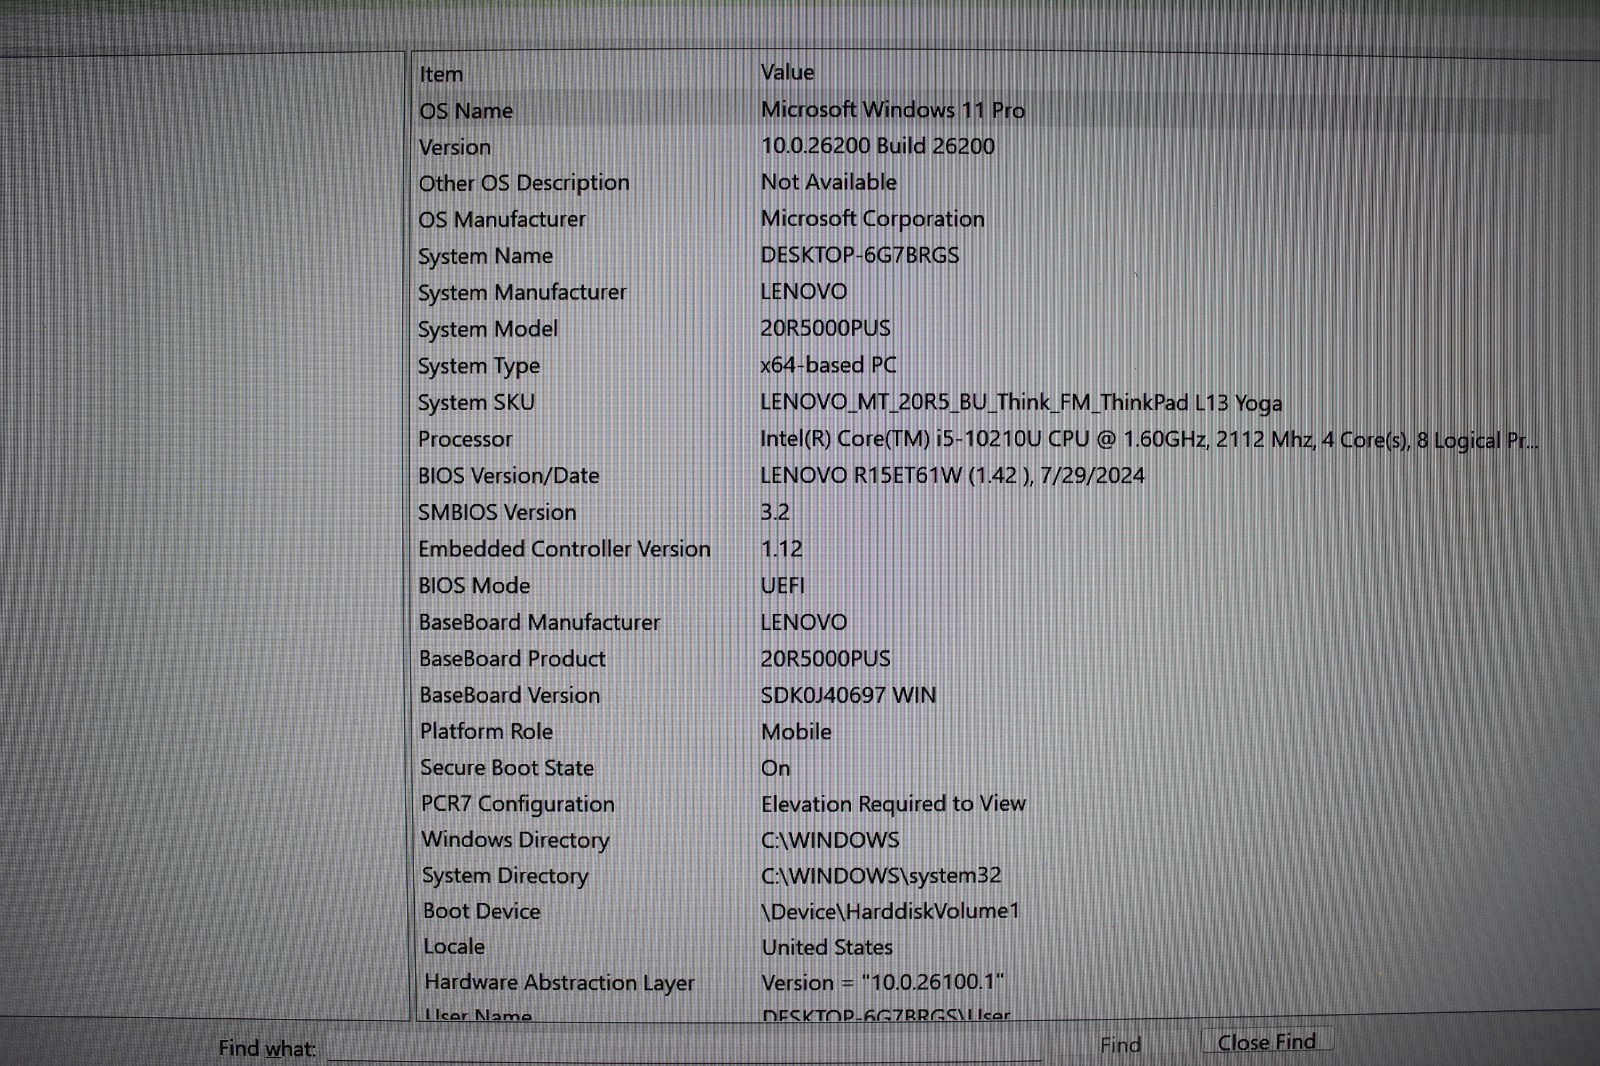Select 20R5000PUS value in BaseBoard Product row
The image size is (1600, 1066).
click(x=825, y=658)
